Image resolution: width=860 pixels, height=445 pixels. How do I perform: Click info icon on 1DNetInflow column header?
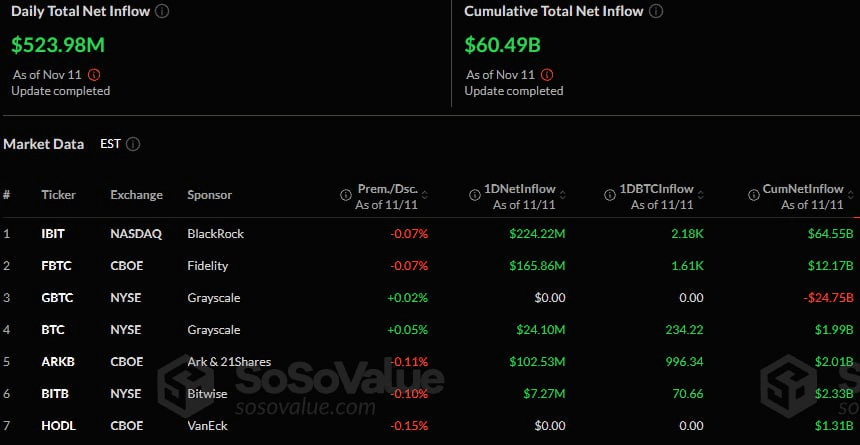coord(474,192)
